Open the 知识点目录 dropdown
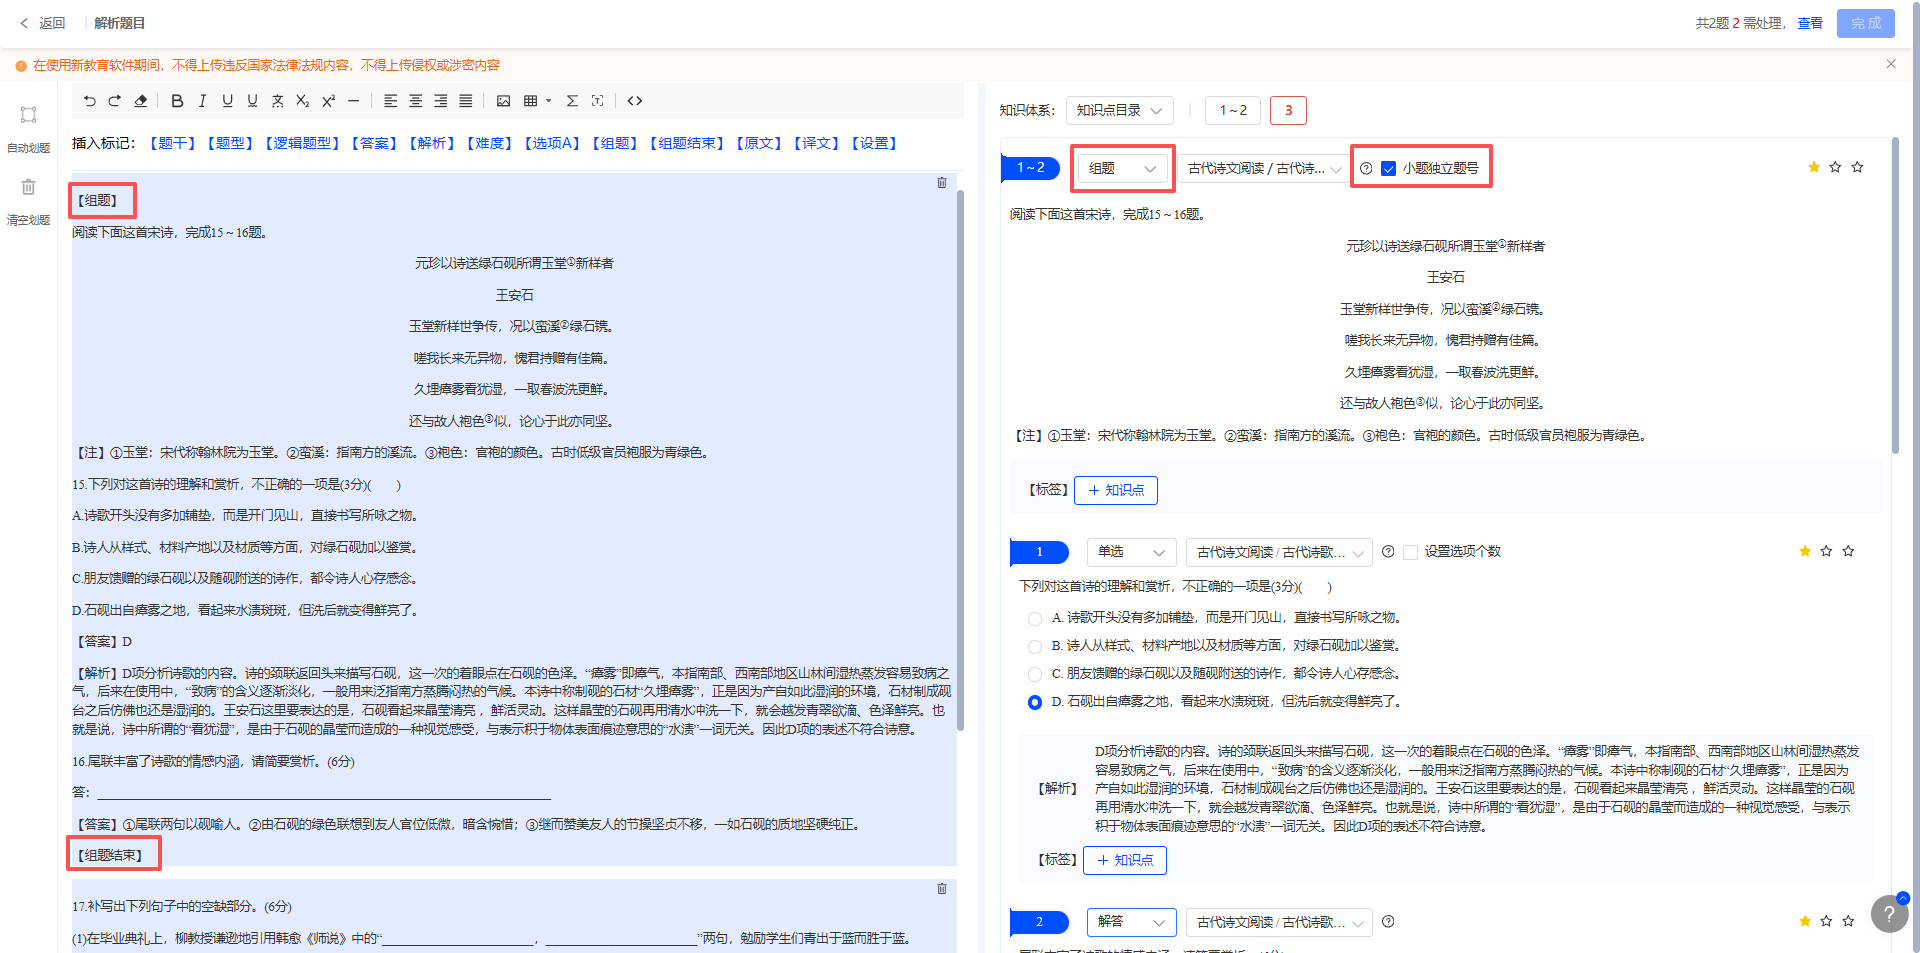Screen dimensions: 1920x953 [x=1119, y=110]
